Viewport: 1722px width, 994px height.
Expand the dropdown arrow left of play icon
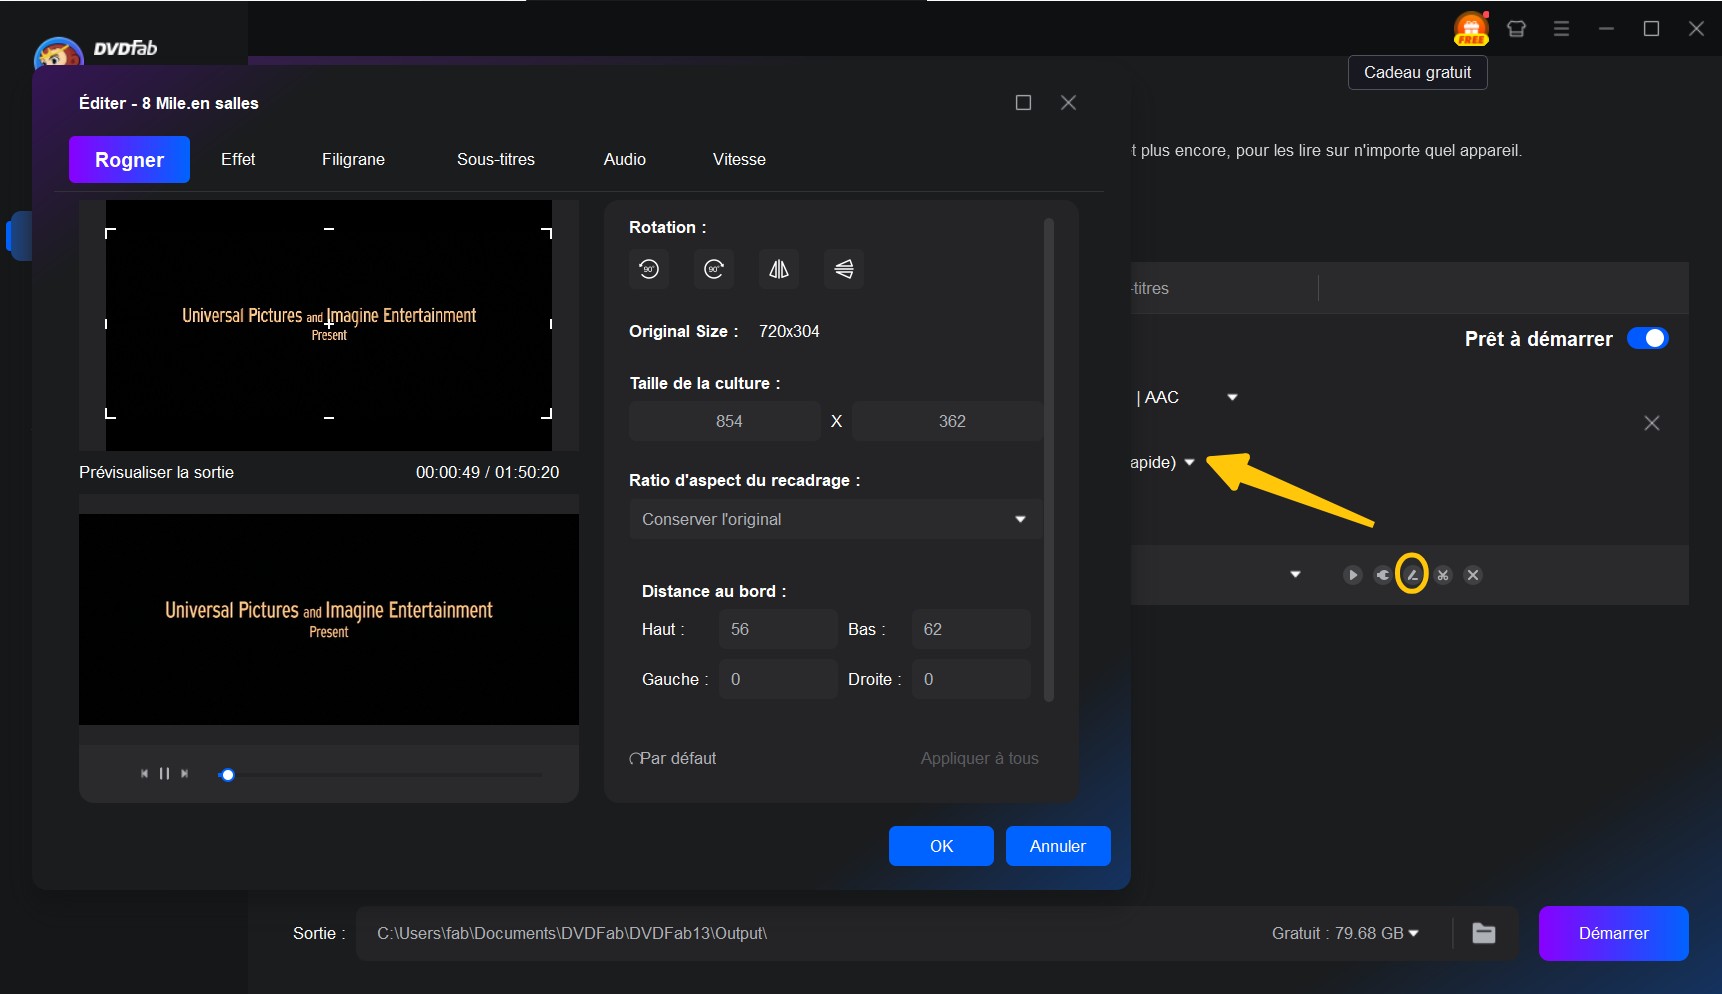pos(1295,575)
